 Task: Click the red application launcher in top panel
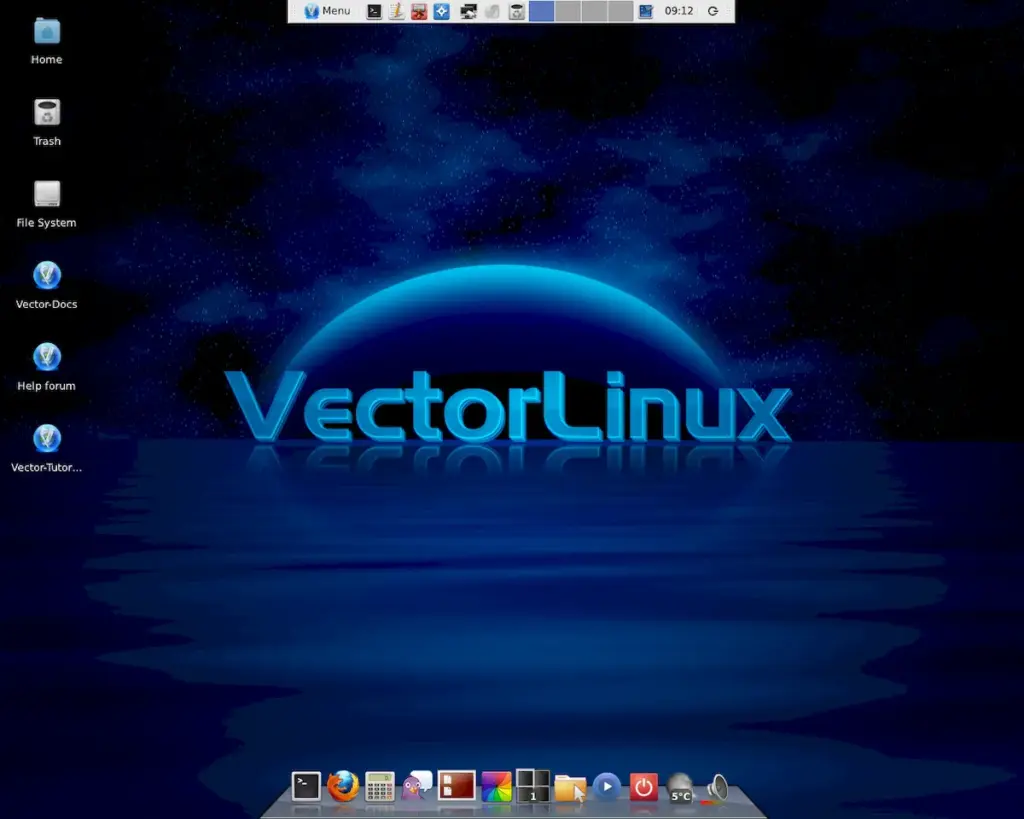(x=419, y=11)
